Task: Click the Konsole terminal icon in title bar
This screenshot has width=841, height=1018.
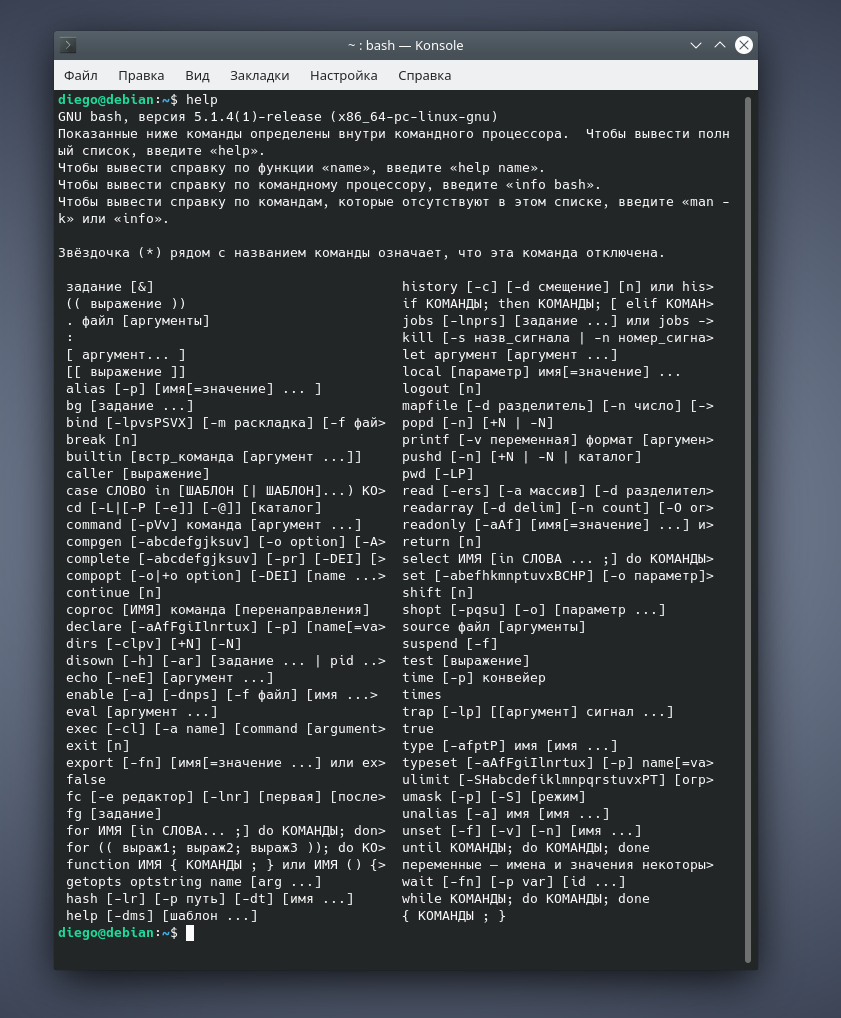Action: (68, 45)
